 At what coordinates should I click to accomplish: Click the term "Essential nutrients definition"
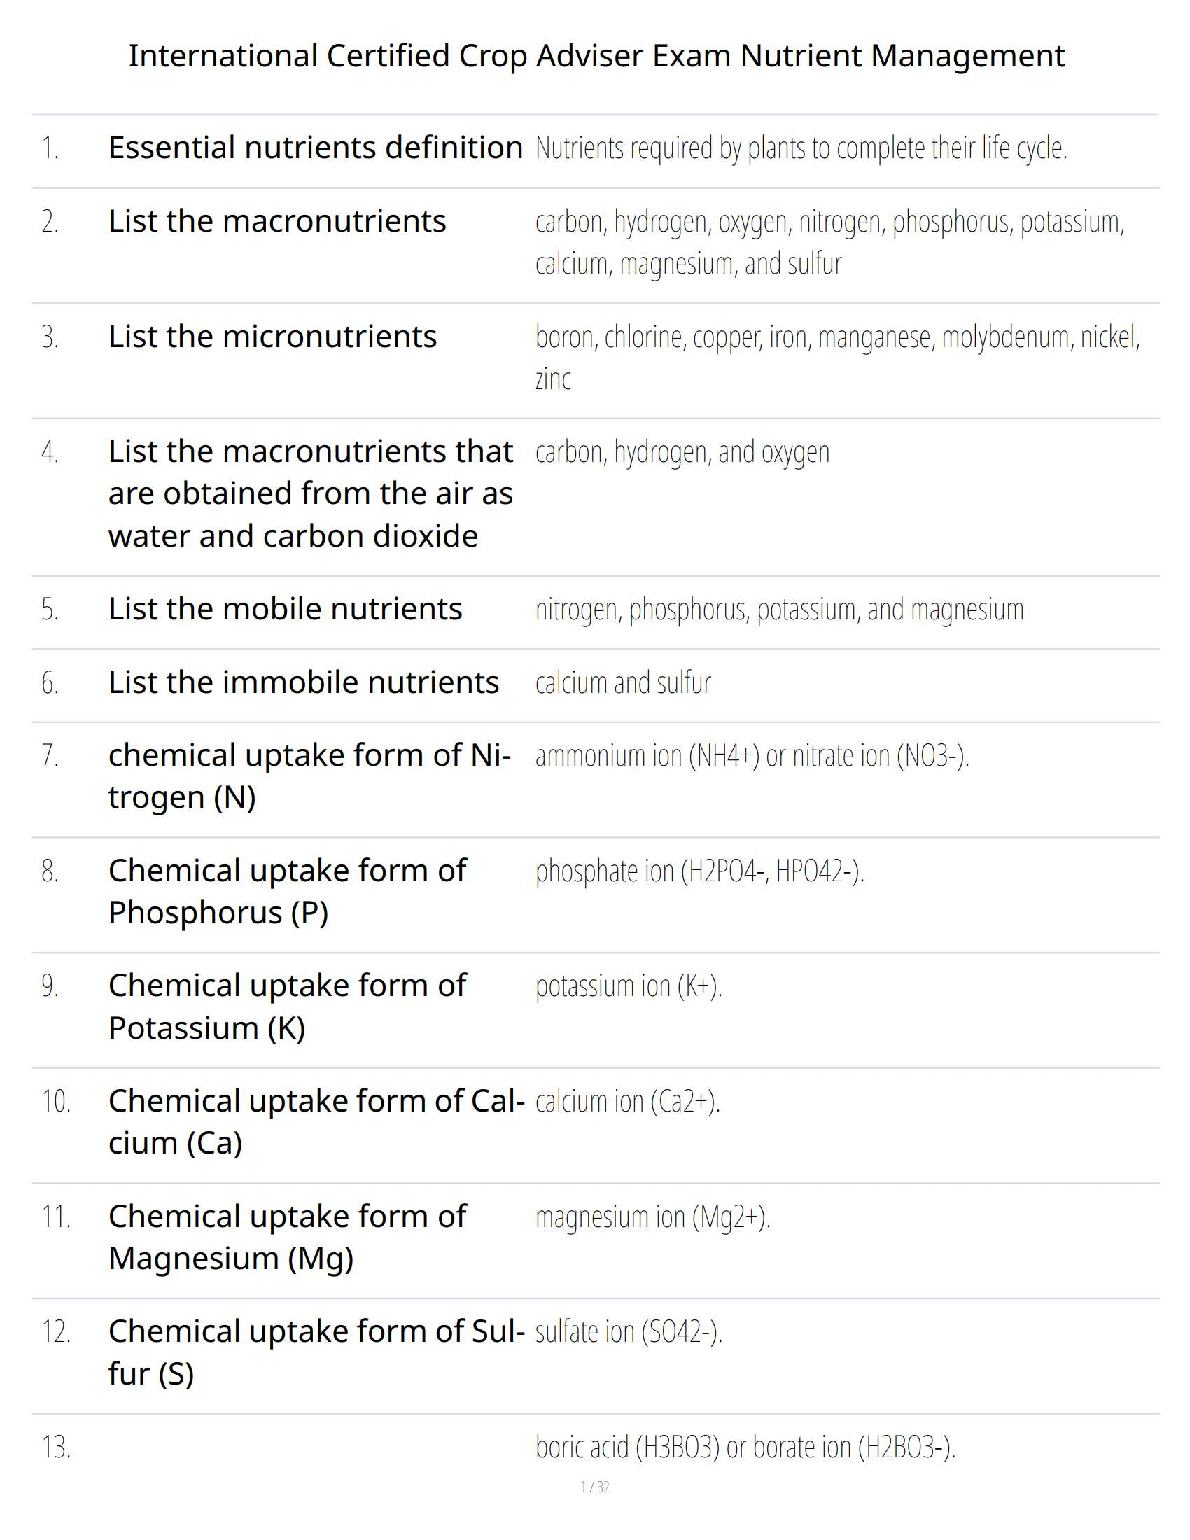[315, 148]
